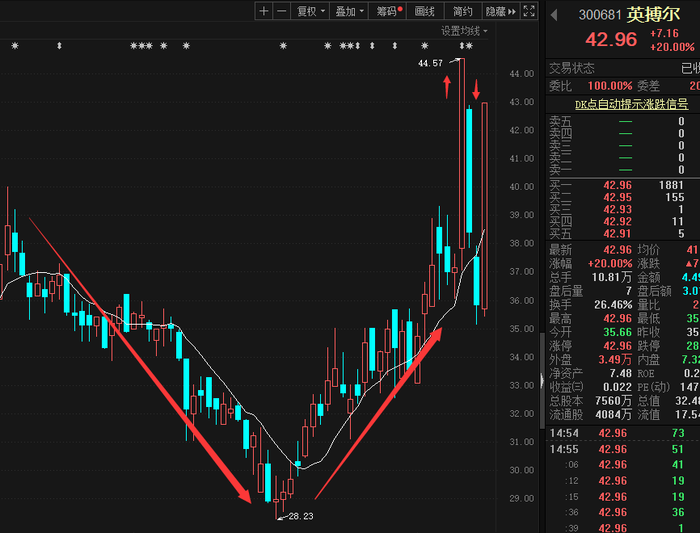This screenshot has height=533, width=700.
Task: Click 盘后量 7 value
Action: click(x=629, y=291)
